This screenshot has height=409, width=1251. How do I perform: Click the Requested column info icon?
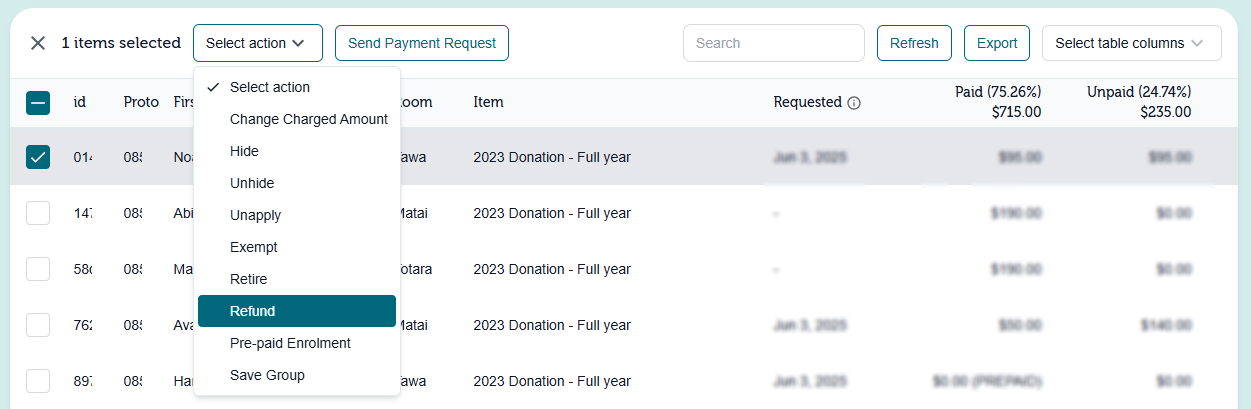pos(854,103)
